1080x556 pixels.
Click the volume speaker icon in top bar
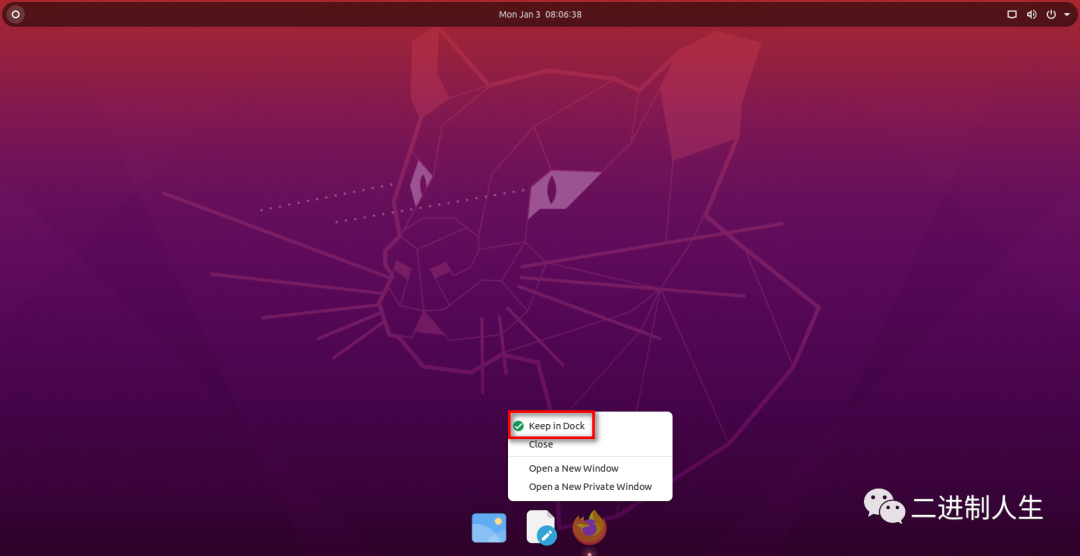pyautogui.click(x=1031, y=14)
